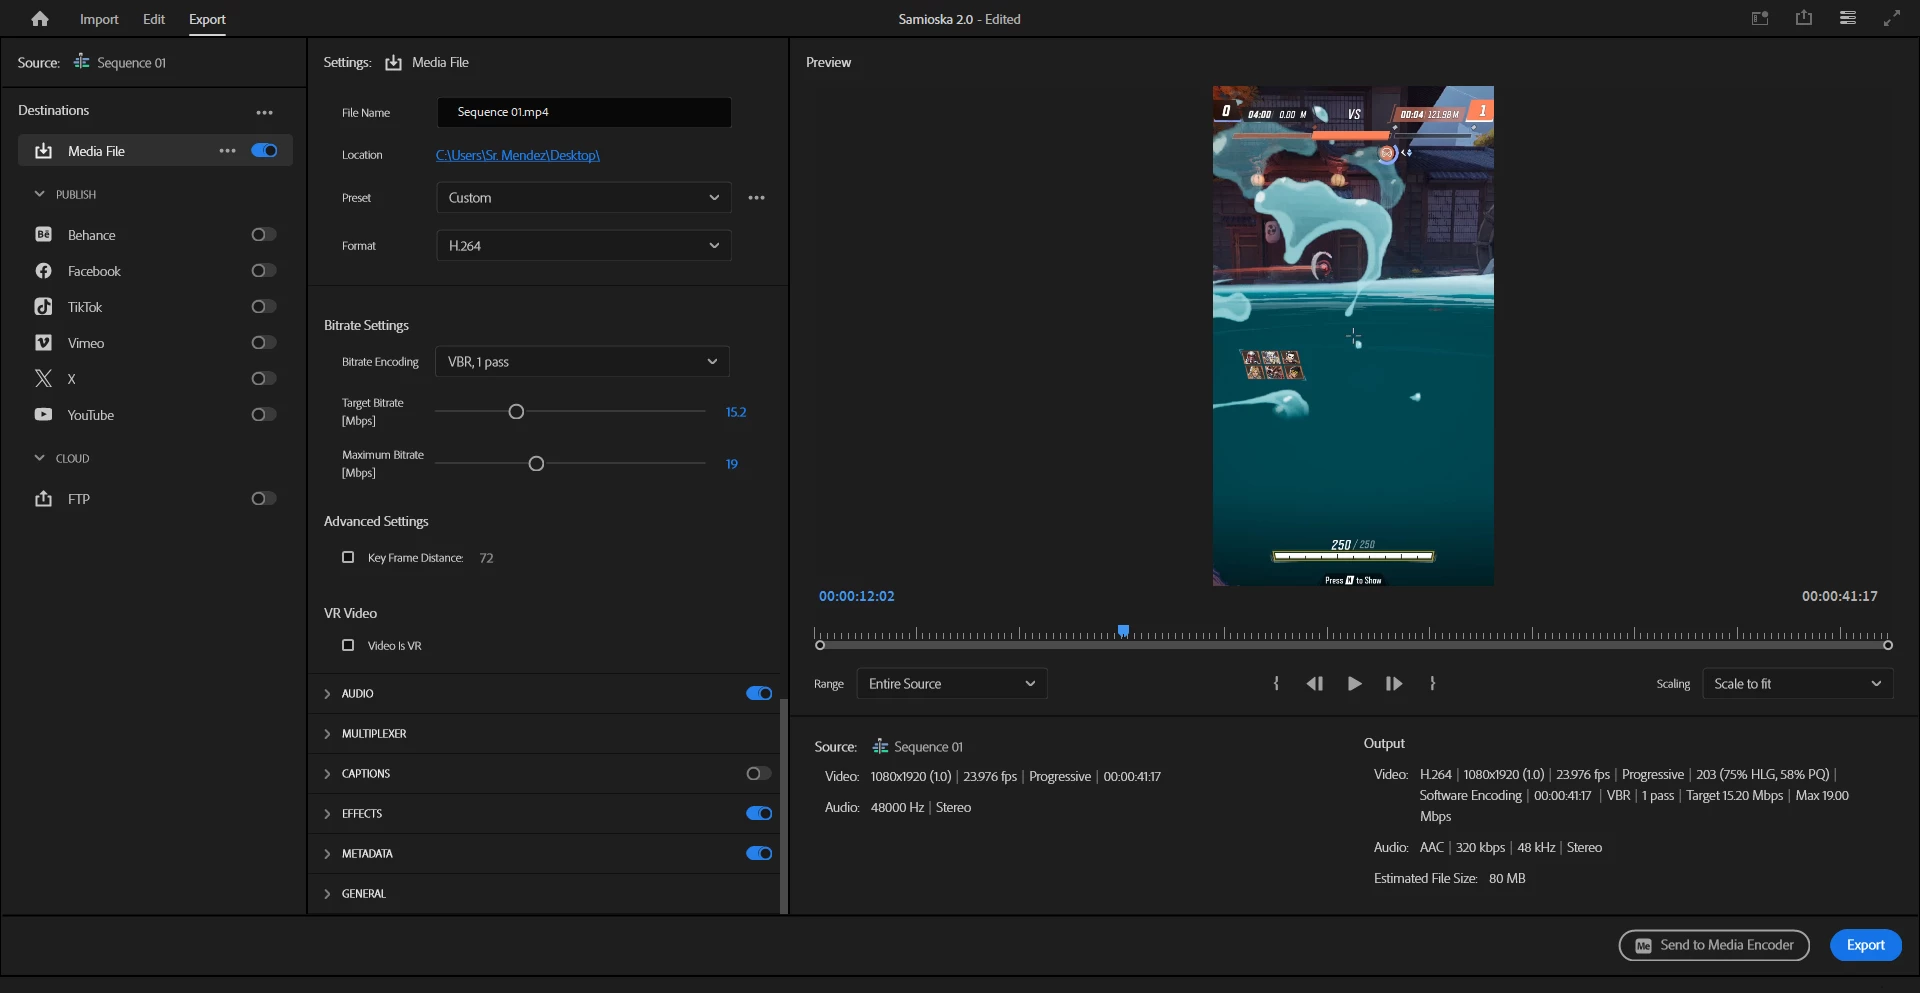Click the FTP upload icon
Viewport: 1920px width, 993px height.
point(43,499)
